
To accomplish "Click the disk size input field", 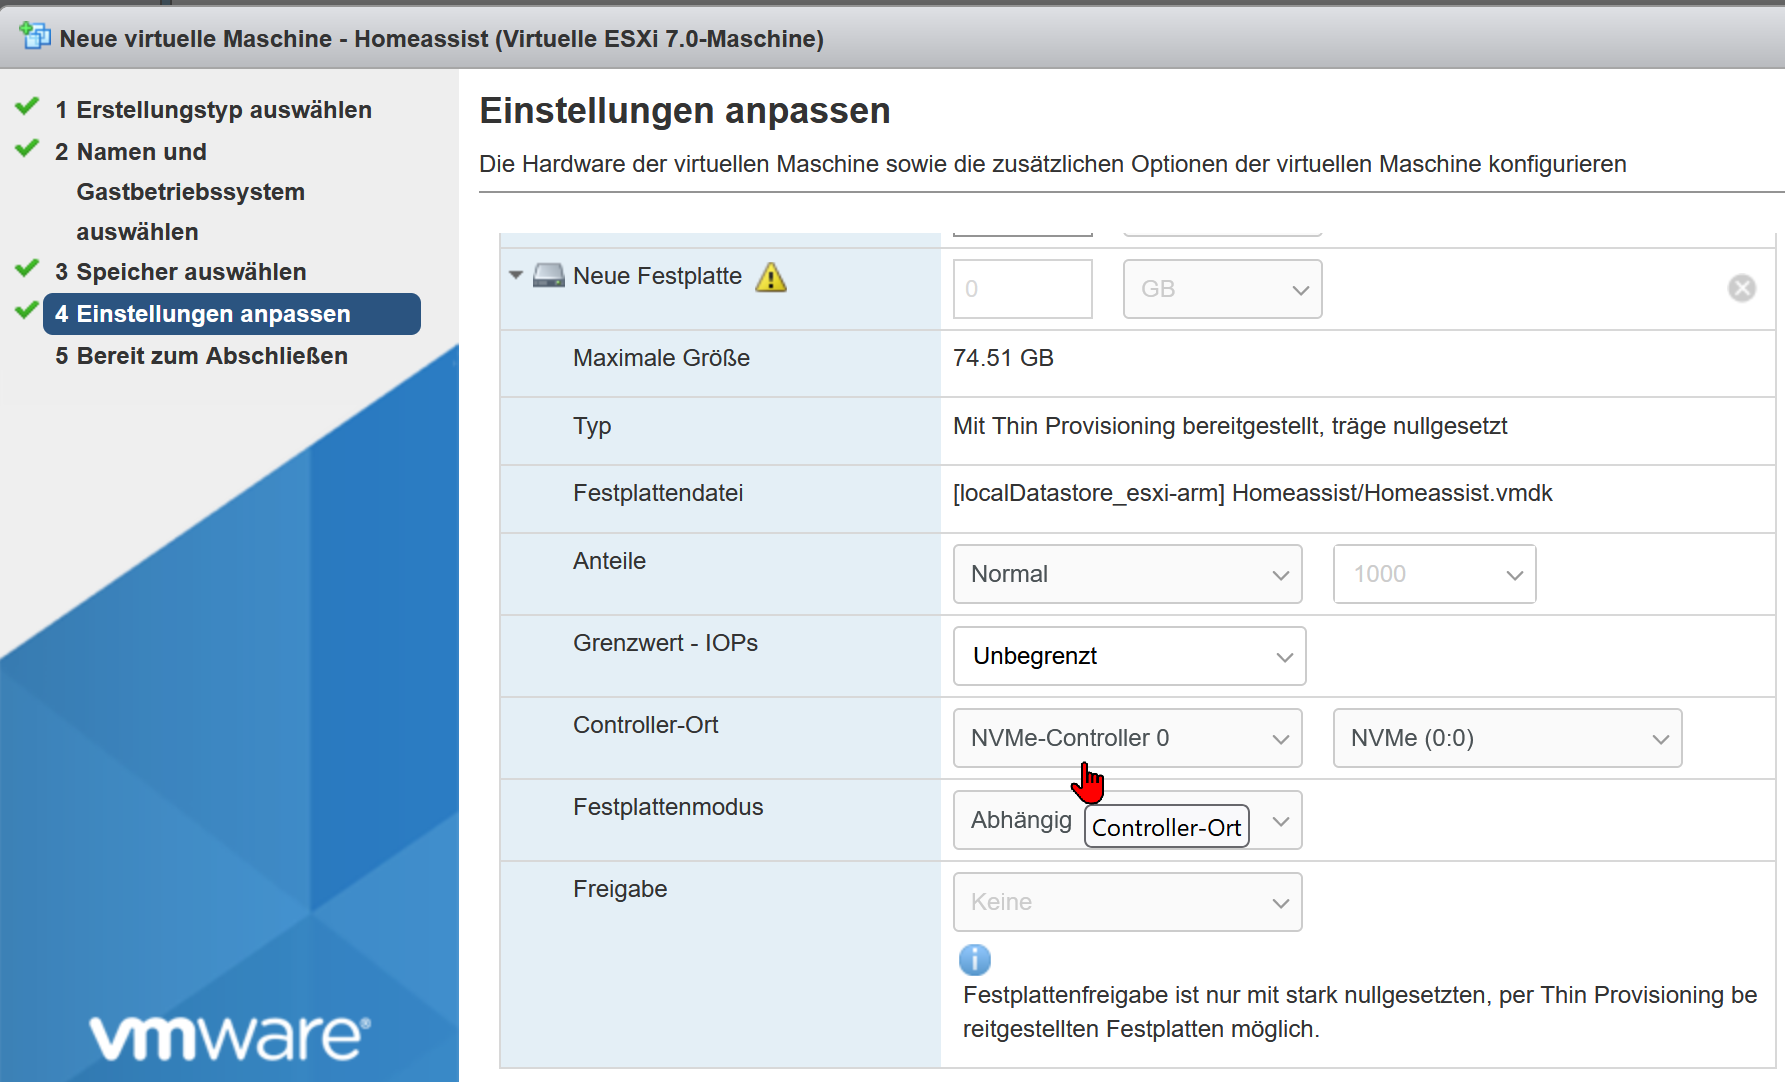I will (x=1022, y=289).
